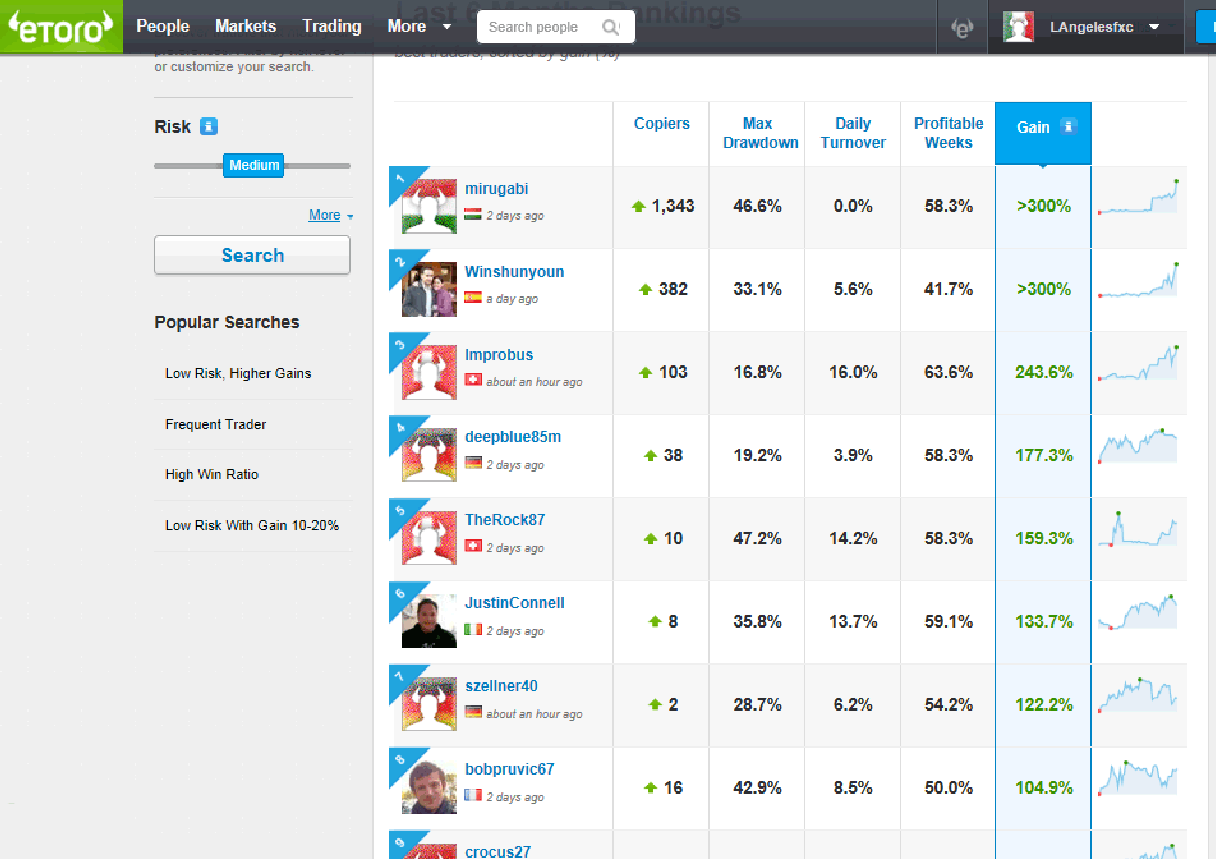This screenshot has height=859, width=1216.
Task: Select High Win Ratio popular search
Action: (x=212, y=475)
